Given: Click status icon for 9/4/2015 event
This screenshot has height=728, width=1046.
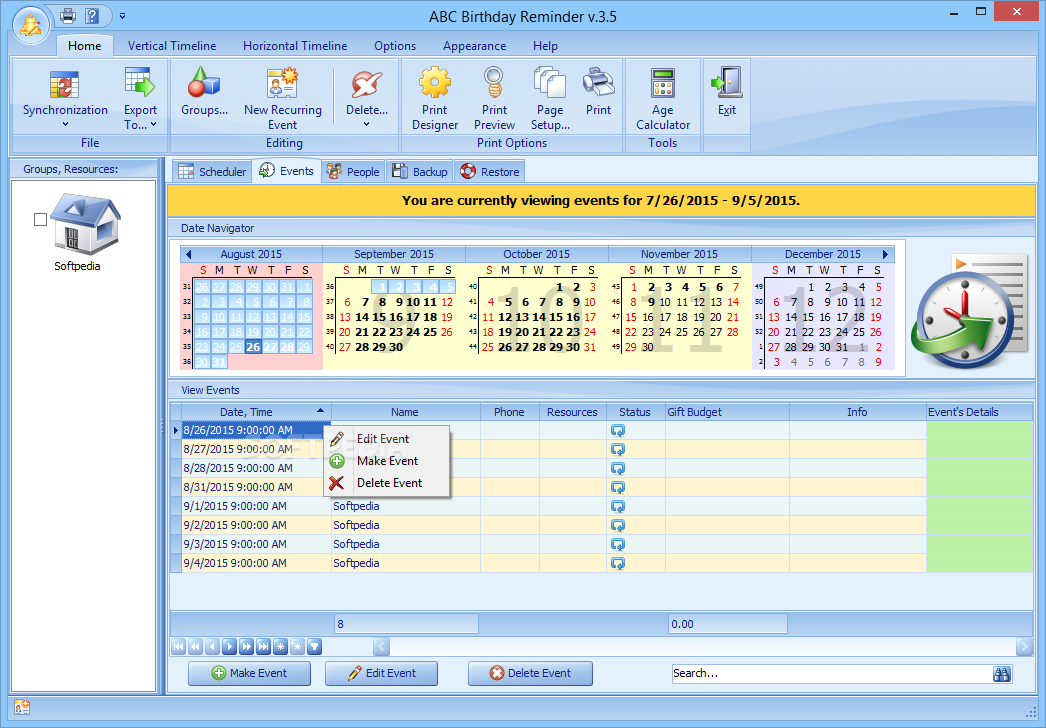Looking at the screenshot, I should pyautogui.click(x=618, y=563).
